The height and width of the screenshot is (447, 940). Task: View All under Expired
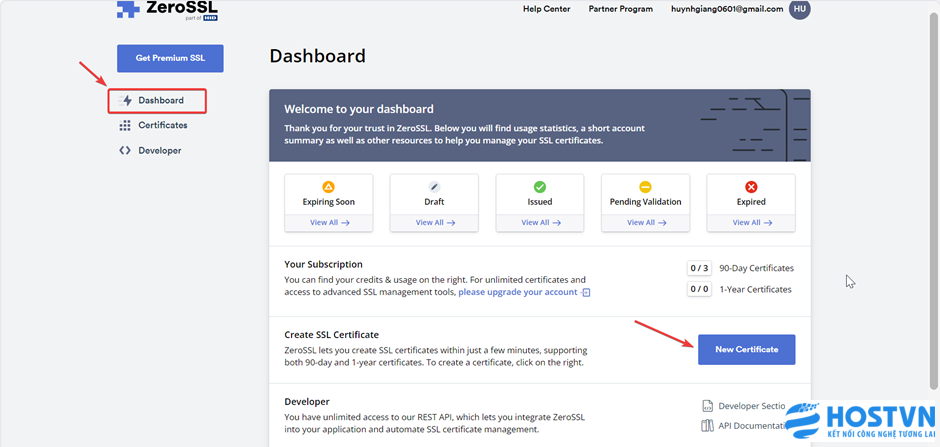coord(752,222)
